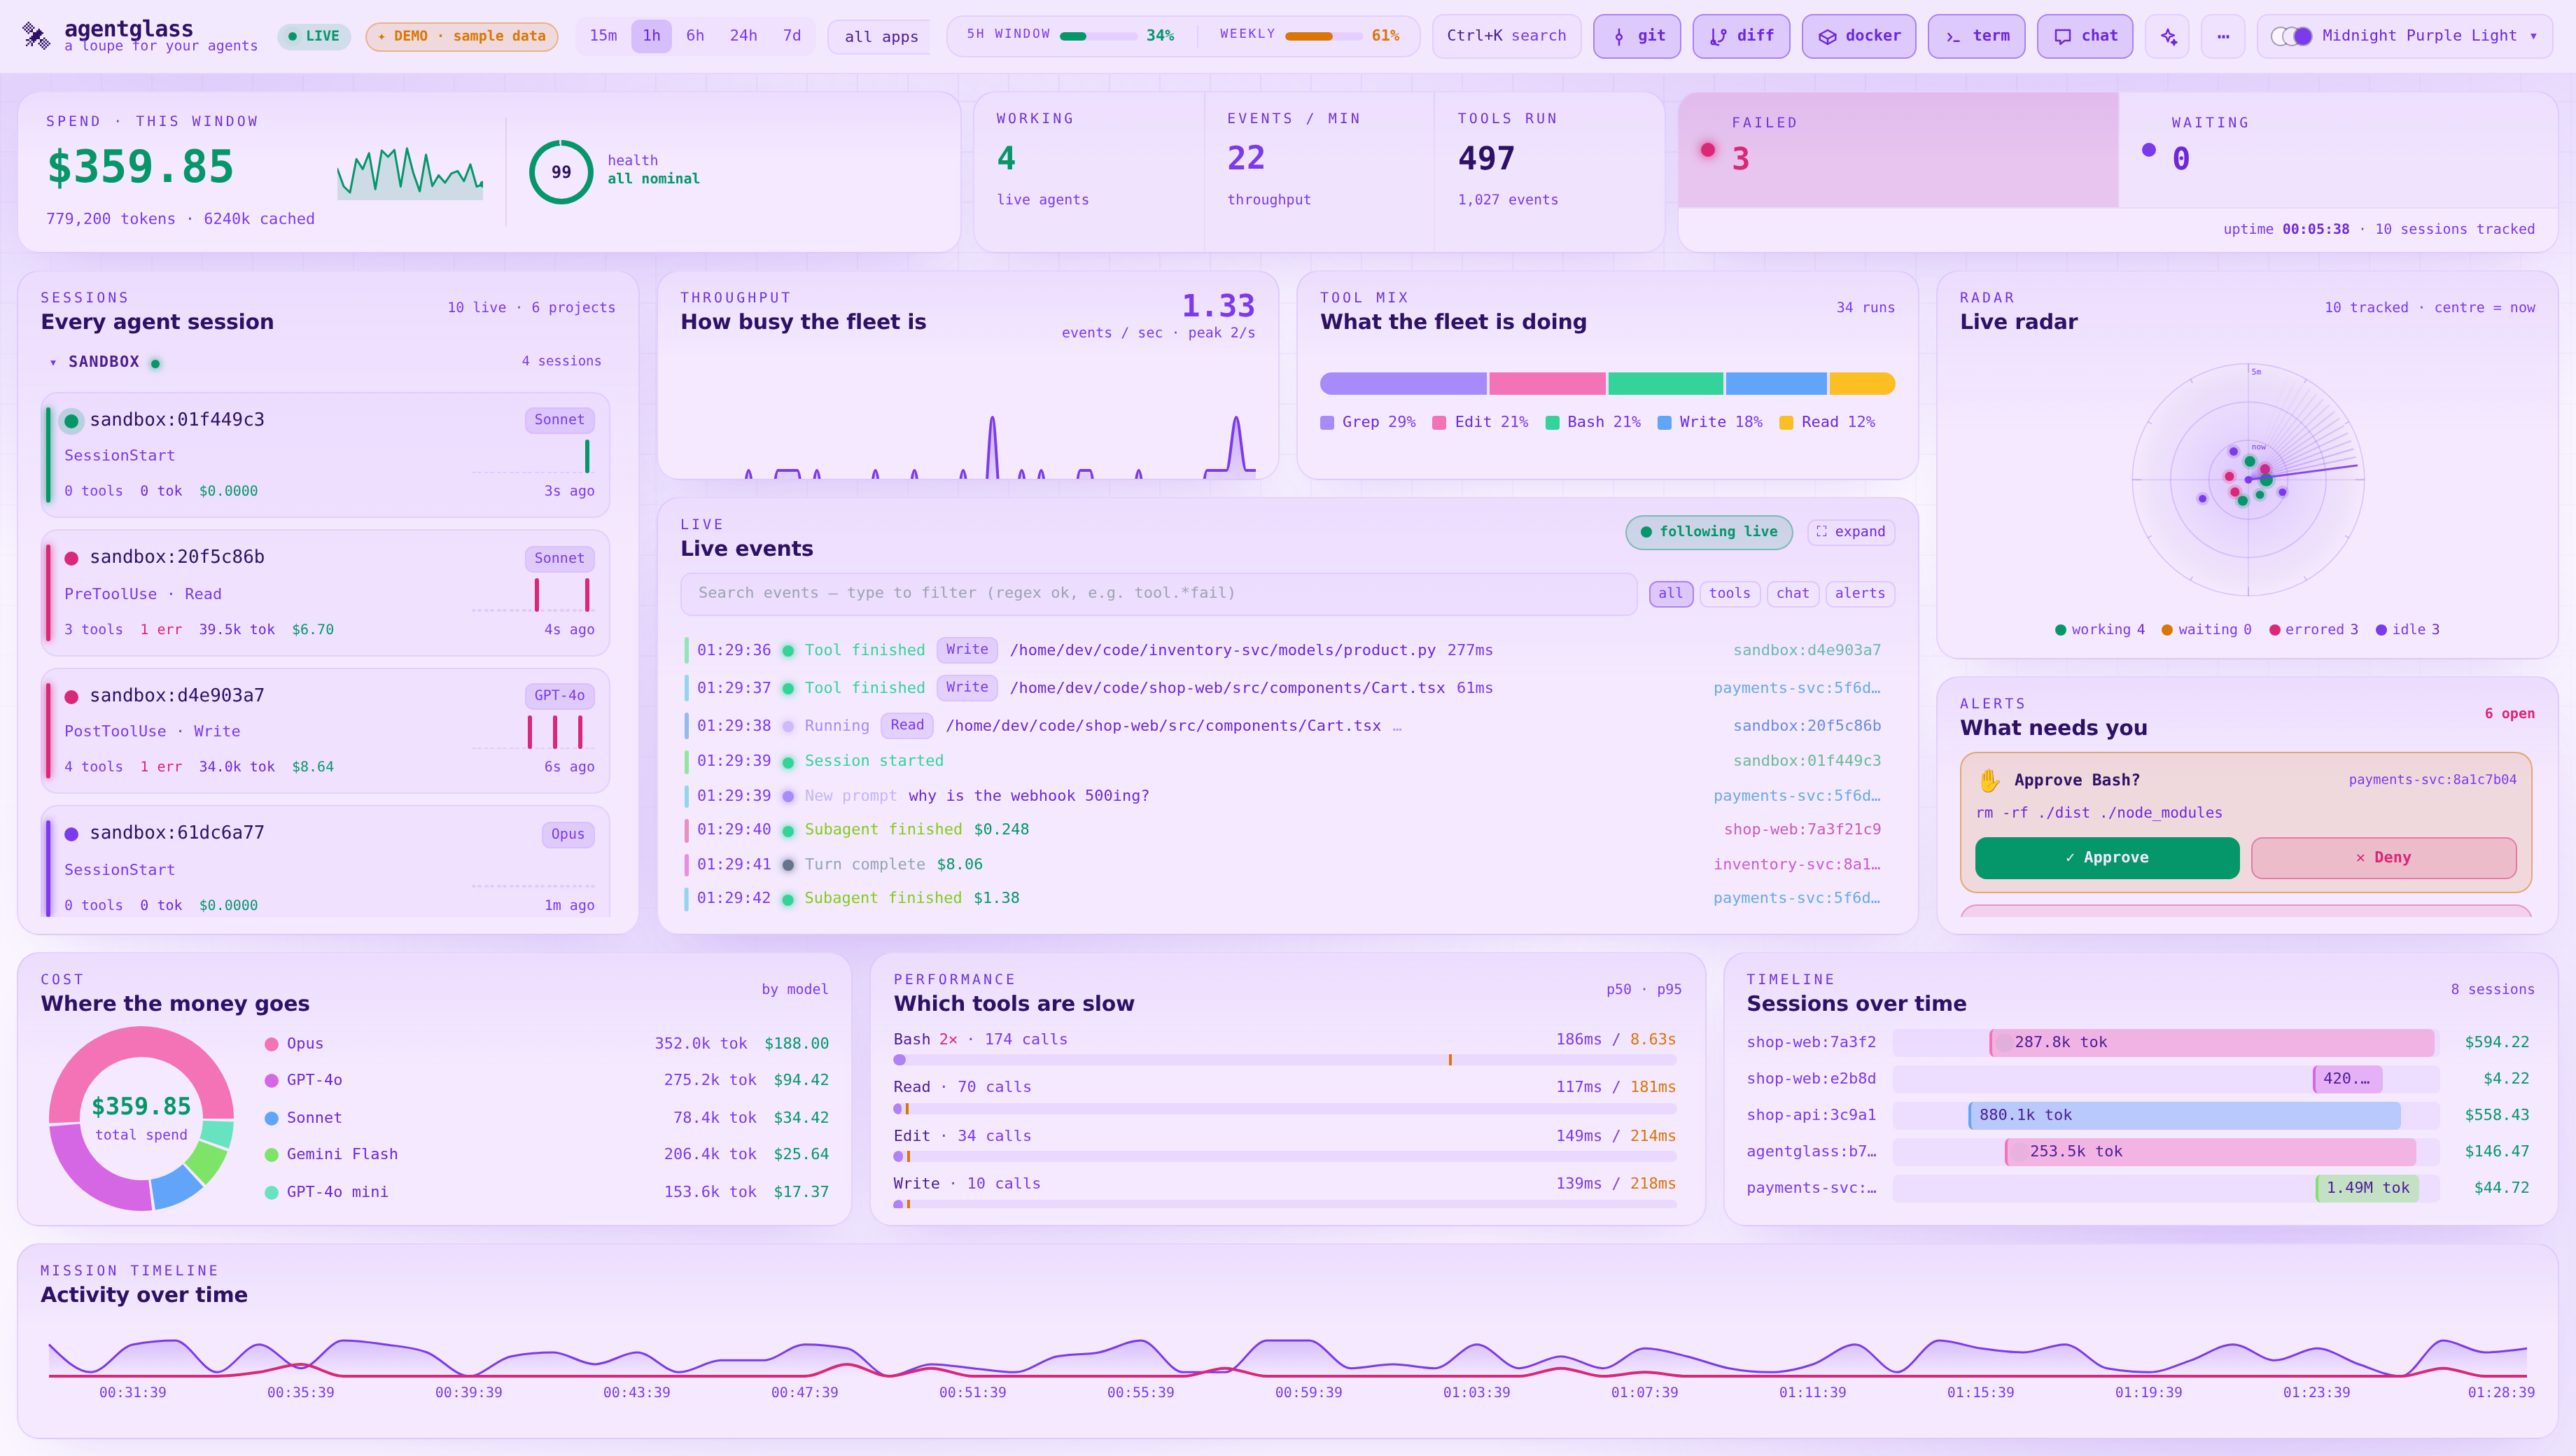This screenshot has height=1456, width=2576.
Task: Select the 1h time range
Action: [651, 36]
